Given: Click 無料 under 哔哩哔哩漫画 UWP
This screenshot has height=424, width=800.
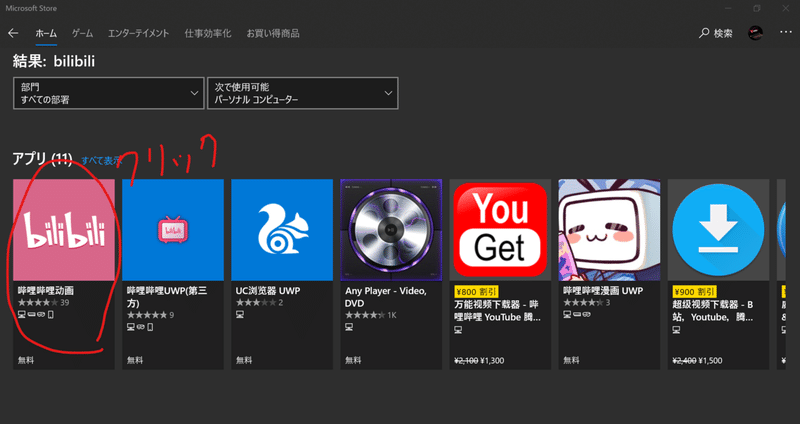Looking at the screenshot, I should 571,360.
